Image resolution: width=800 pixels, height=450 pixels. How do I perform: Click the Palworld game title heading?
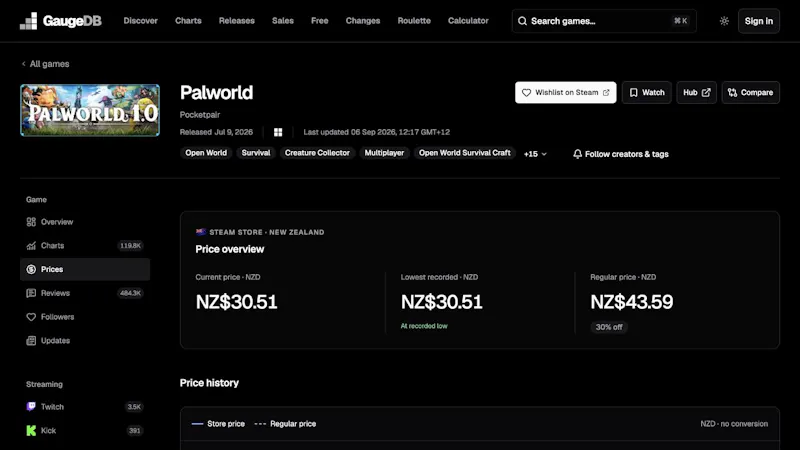[216, 93]
